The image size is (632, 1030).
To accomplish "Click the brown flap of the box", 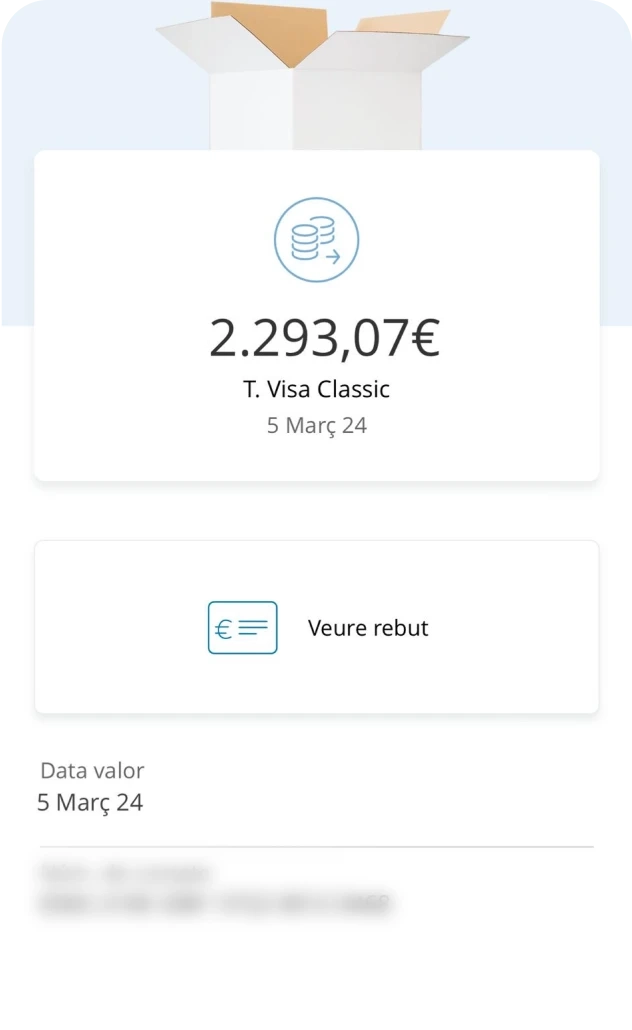I will coord(270,30).
